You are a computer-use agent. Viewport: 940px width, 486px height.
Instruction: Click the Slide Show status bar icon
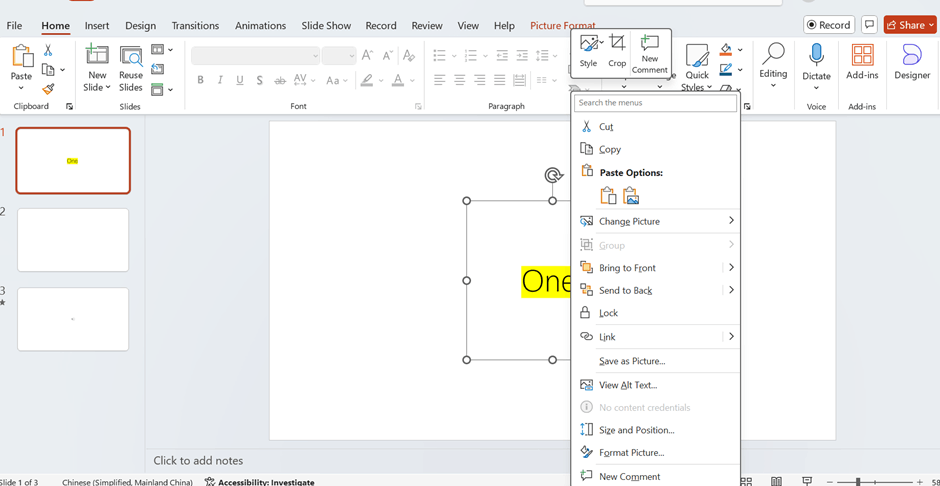806,482
